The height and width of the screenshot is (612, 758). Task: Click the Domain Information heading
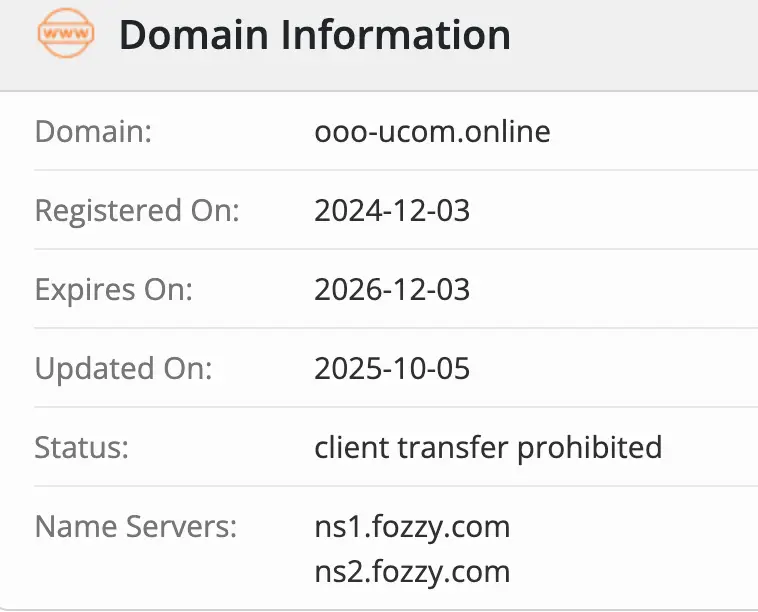tap(315, 35)
